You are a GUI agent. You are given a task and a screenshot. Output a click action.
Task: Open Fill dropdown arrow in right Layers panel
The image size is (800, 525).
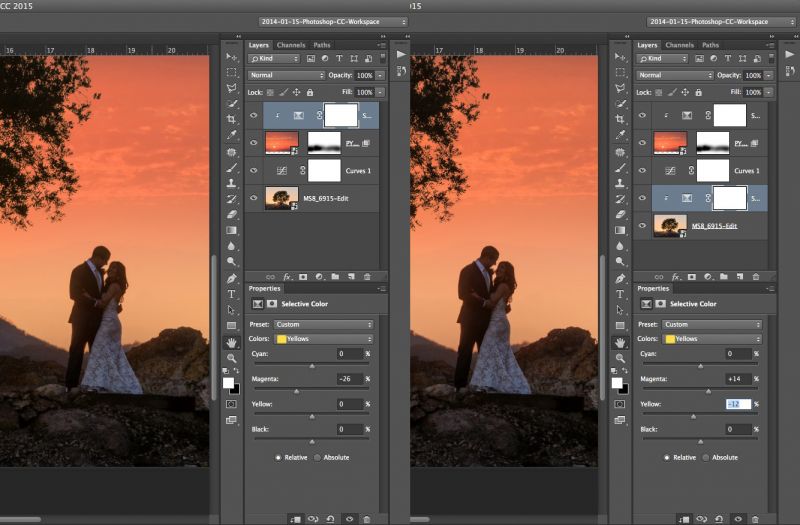[768, 92]
